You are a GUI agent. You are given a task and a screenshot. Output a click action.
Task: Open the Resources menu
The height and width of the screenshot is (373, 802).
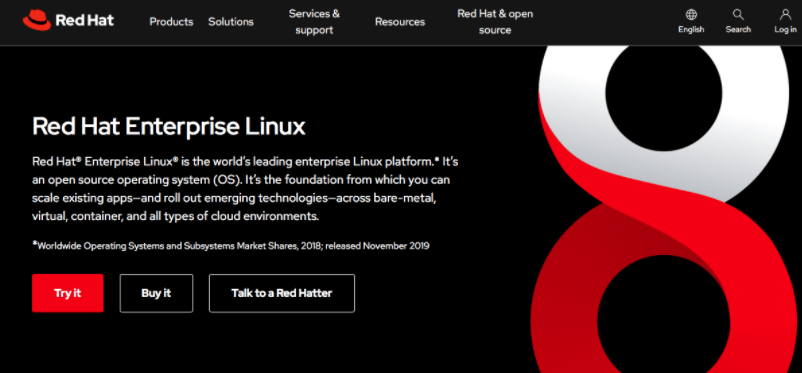point(400,22)
